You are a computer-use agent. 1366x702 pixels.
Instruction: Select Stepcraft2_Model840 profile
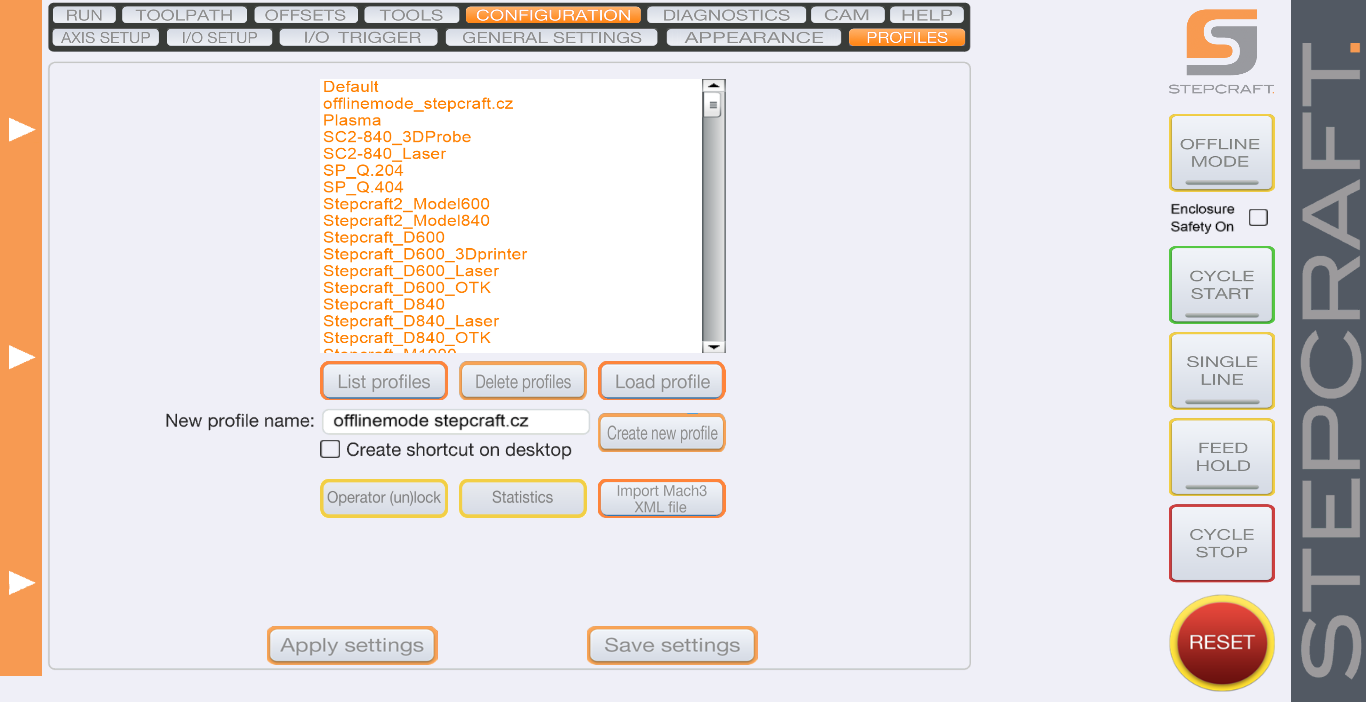(x=406, y=220)
